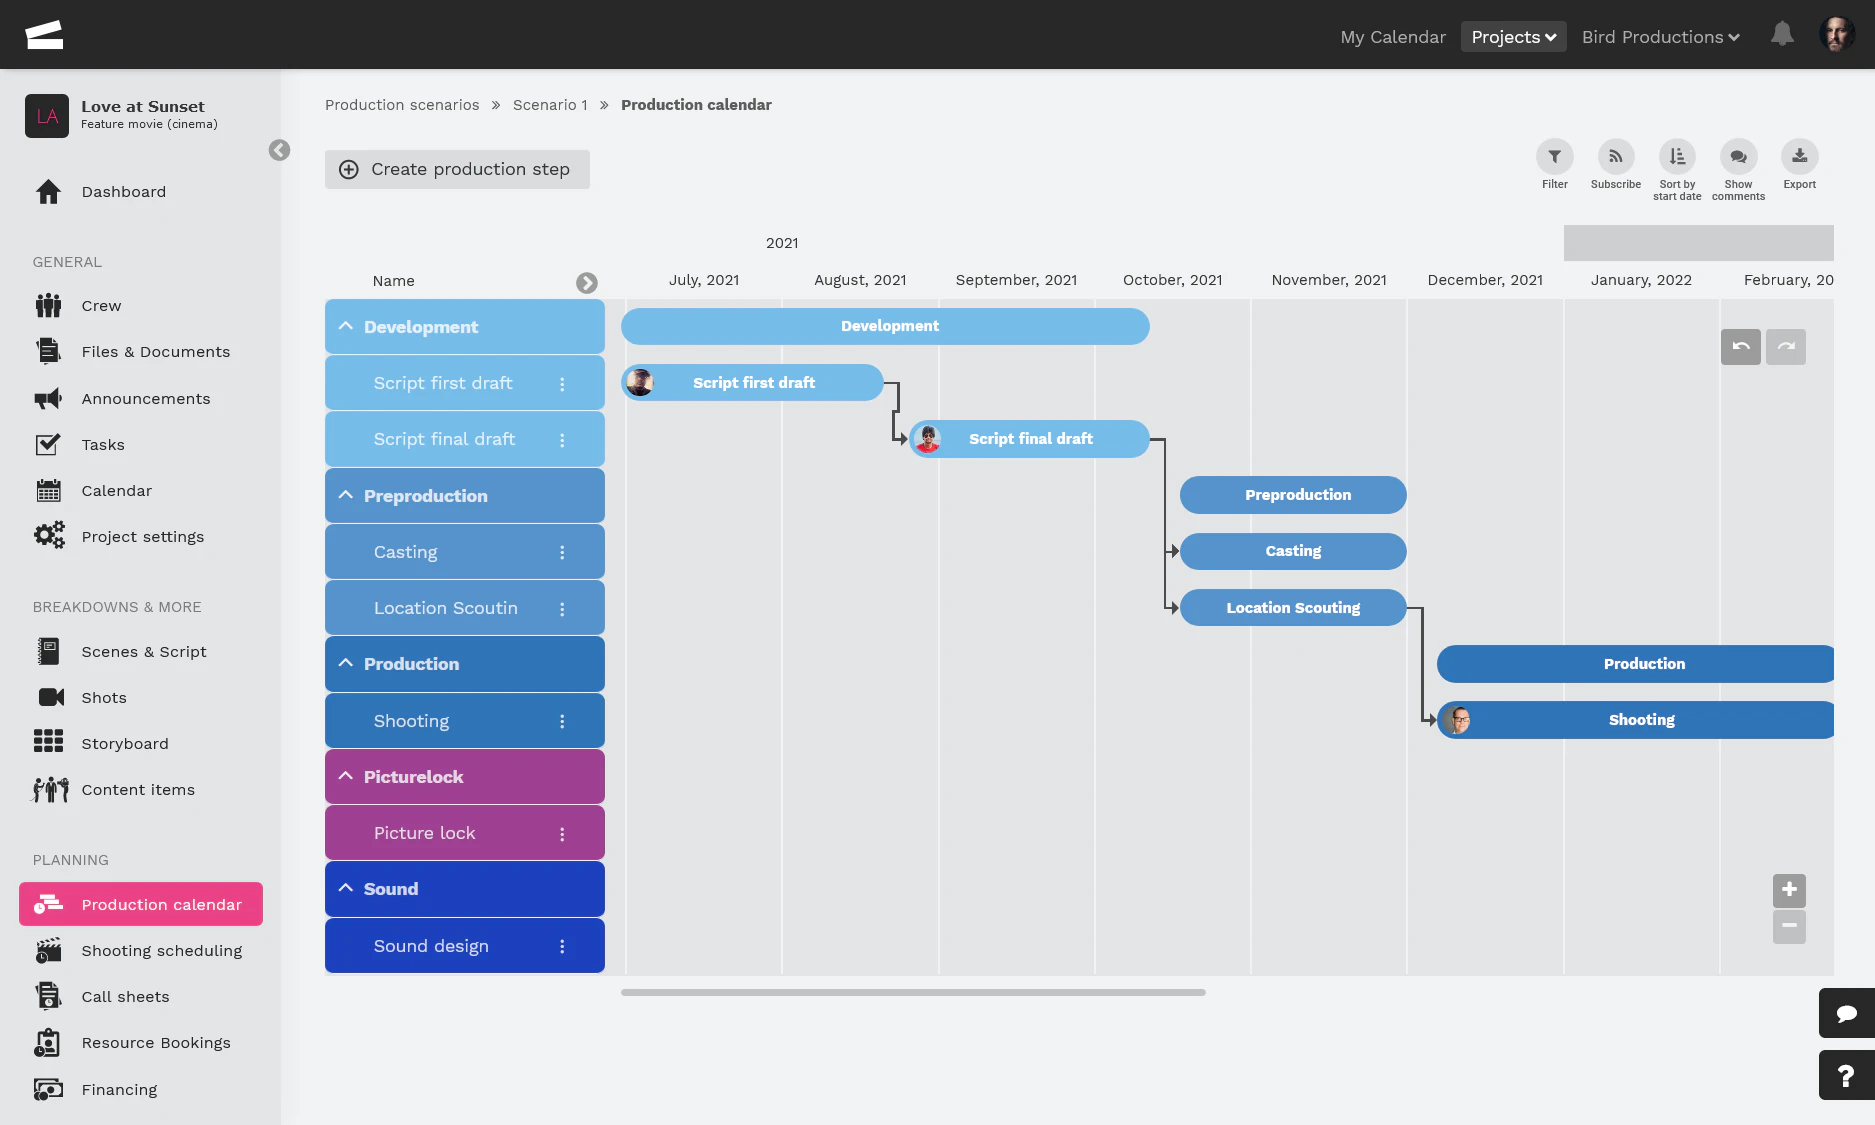The height and width of the screenshot is (1125, 1875).
Task: Select the Location Scouting gantt bar
Action: (x=1292, y=608)
